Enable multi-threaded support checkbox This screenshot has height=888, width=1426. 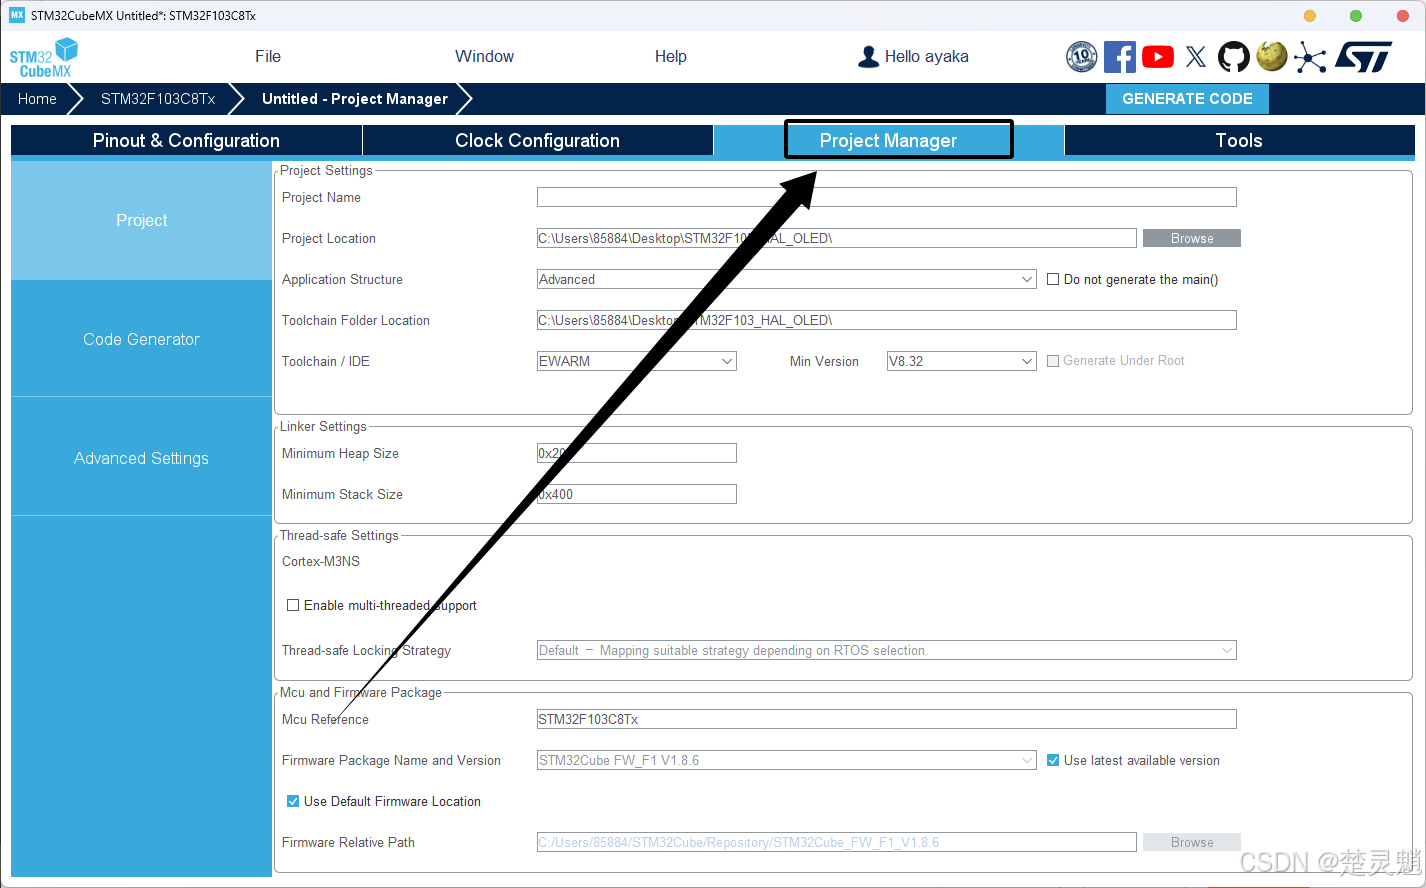pos(293,605)
